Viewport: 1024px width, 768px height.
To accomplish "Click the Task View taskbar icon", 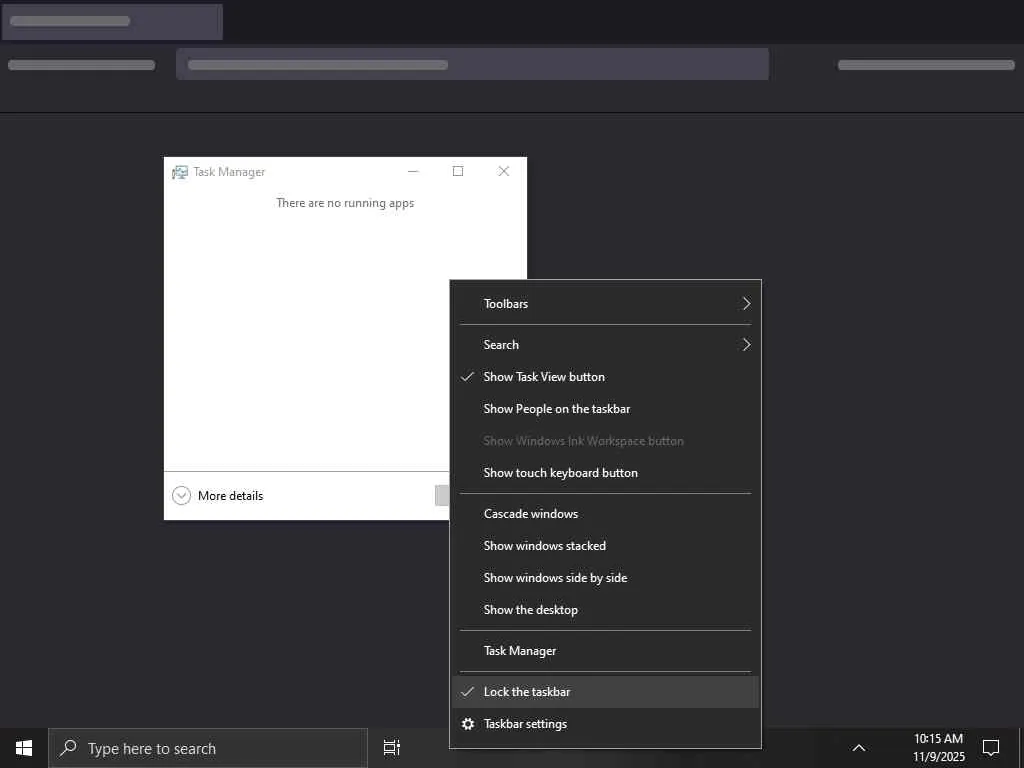I will click(392, 748).
